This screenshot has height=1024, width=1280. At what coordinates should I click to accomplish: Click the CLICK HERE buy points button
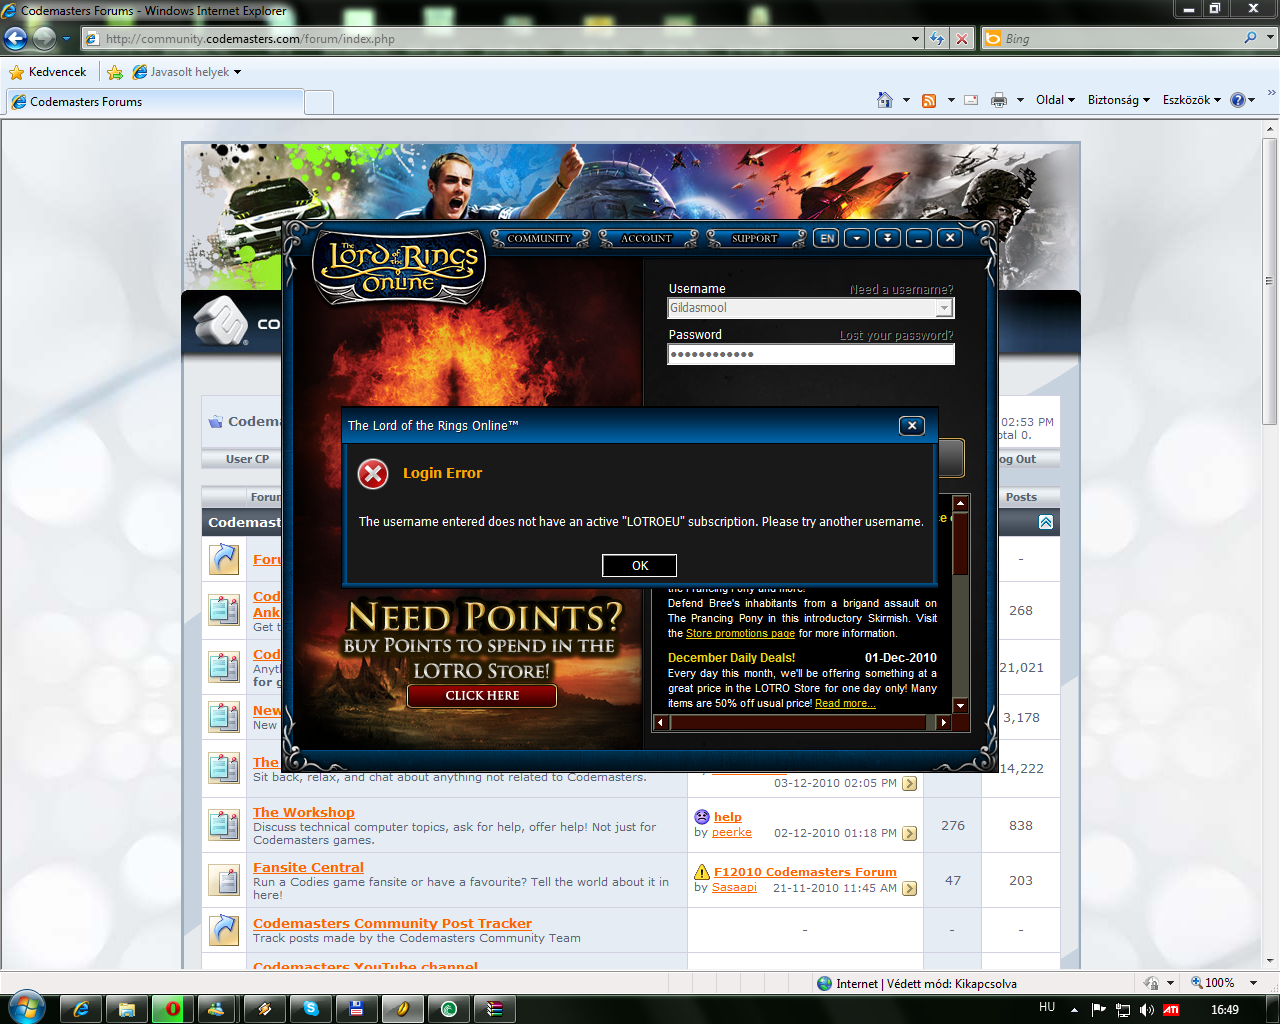pyautogui.click(x=482, y=696)
